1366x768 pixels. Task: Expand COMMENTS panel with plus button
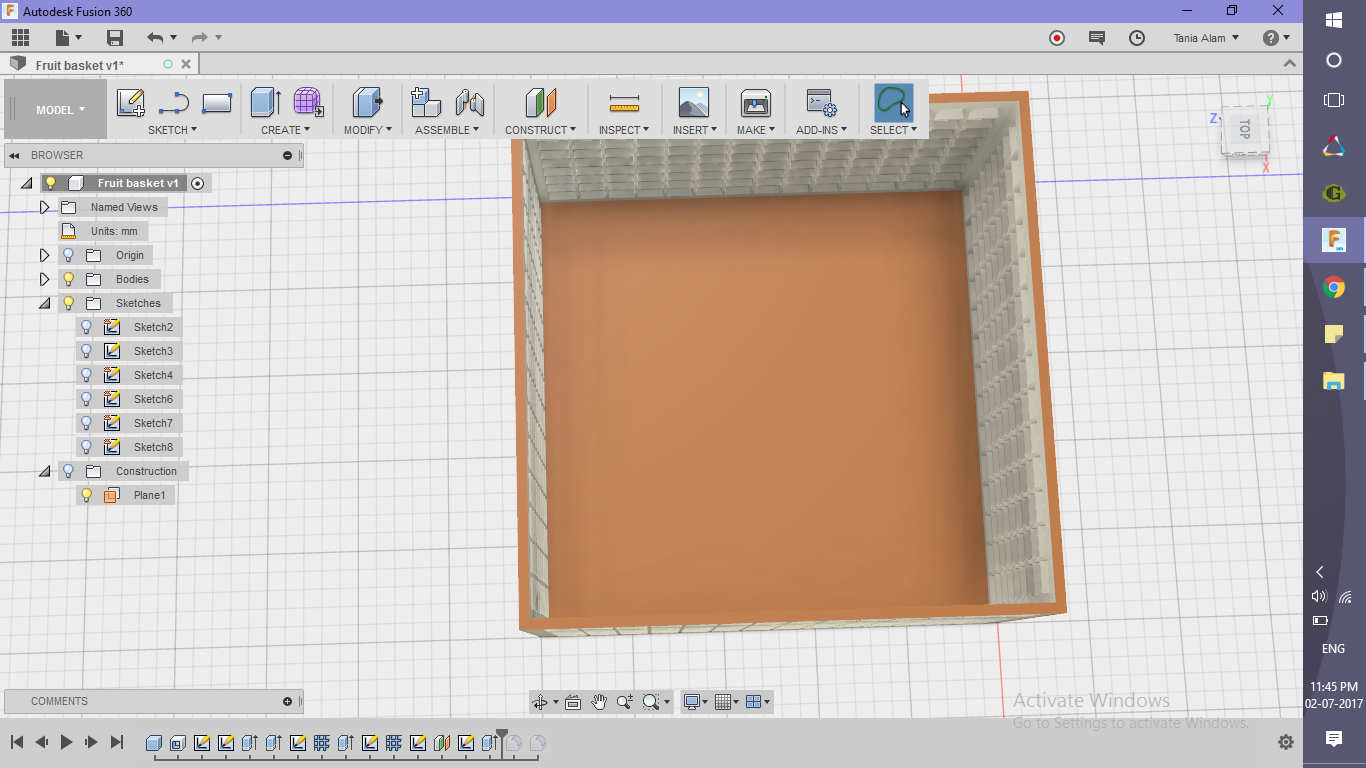tap(288, 701)
